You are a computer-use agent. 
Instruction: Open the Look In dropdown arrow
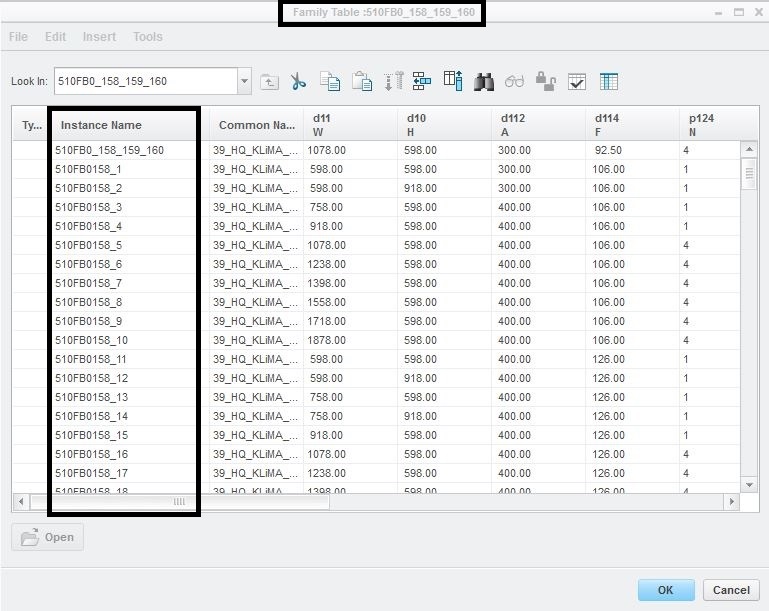click(x=244, y=81)
